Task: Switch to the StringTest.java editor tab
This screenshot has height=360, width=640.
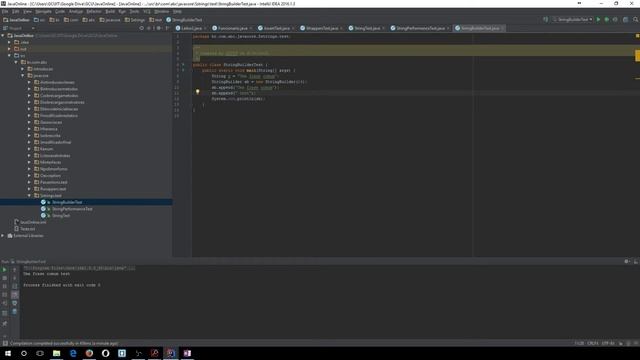Action: [x=367, y=28]
